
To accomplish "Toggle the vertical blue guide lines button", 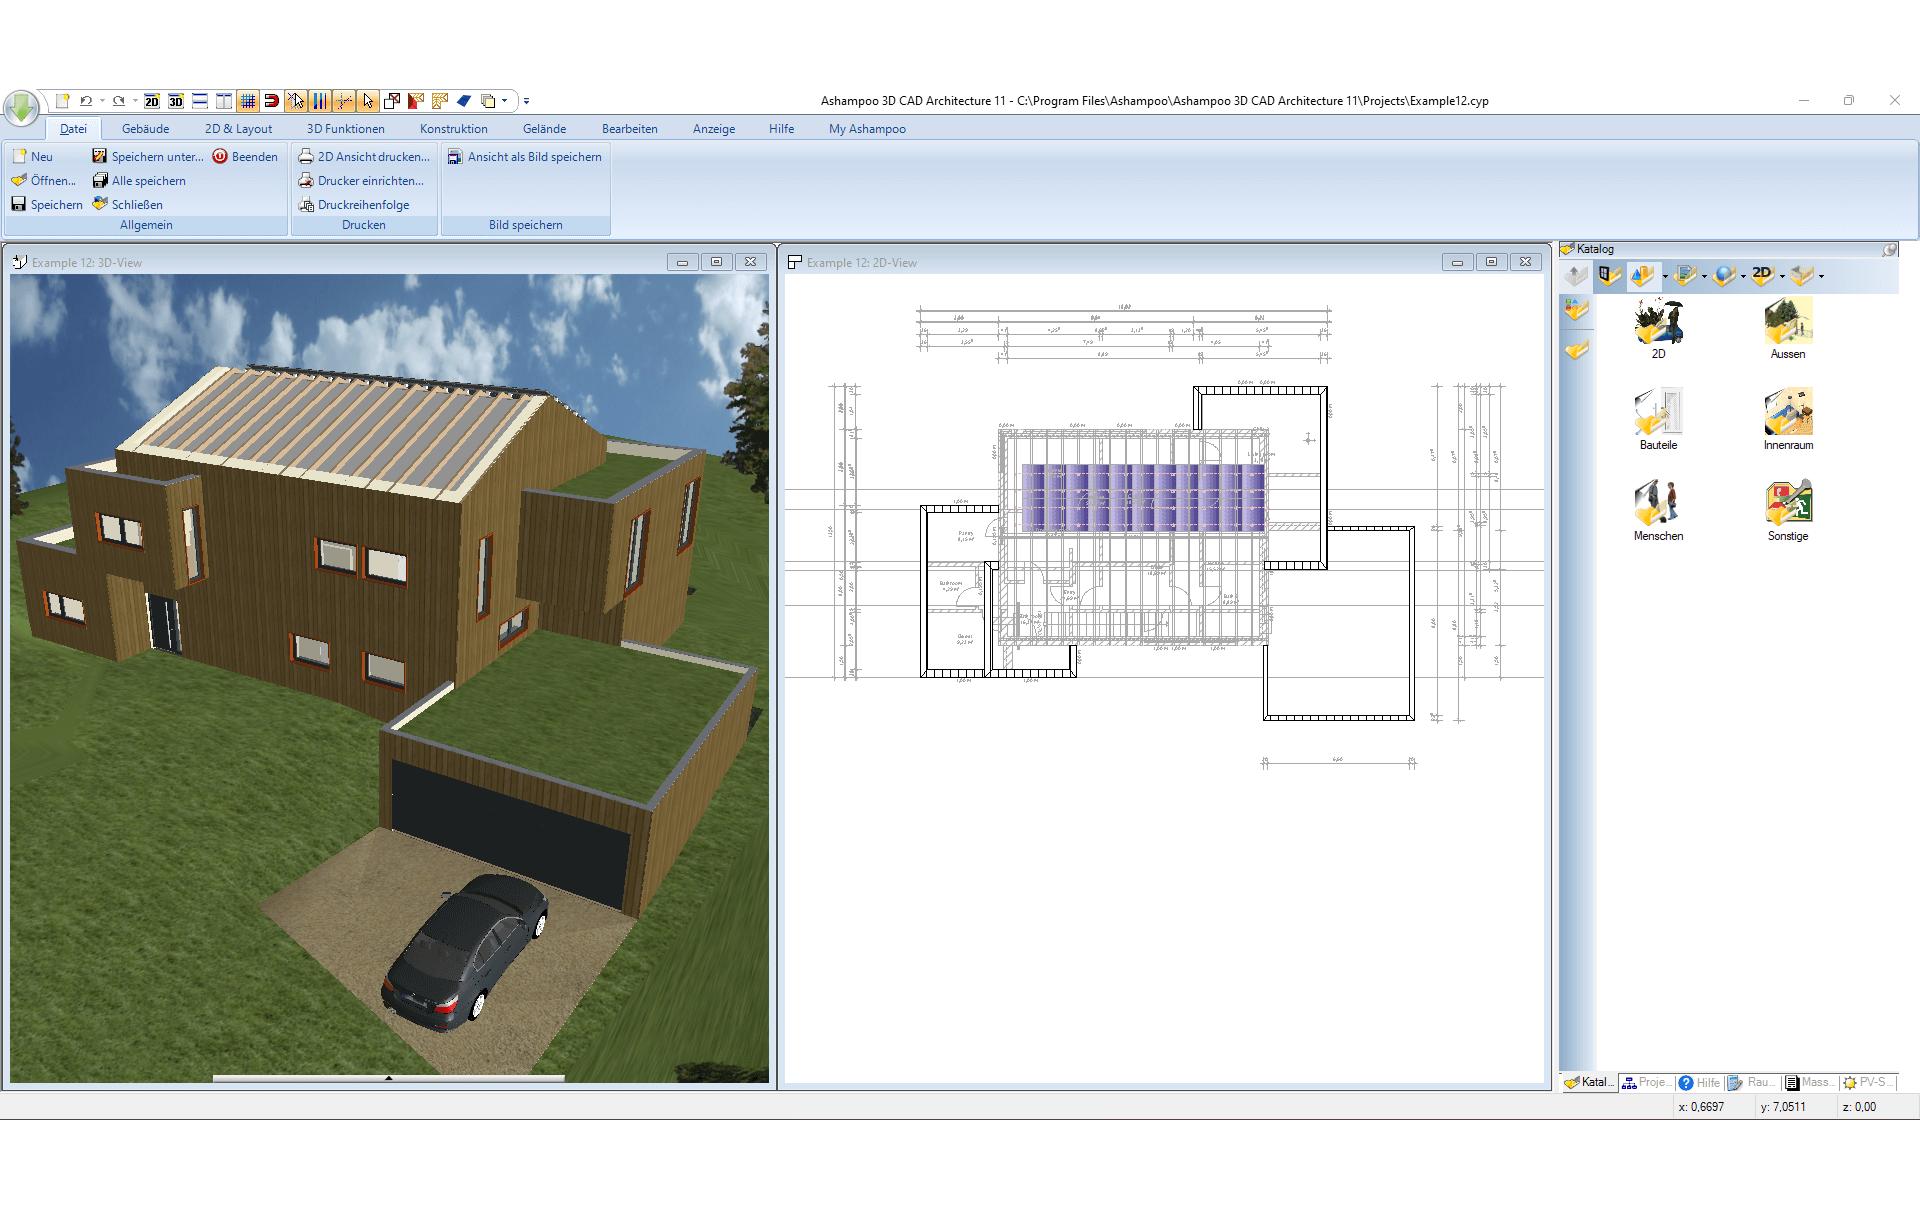I will [320, 101].
